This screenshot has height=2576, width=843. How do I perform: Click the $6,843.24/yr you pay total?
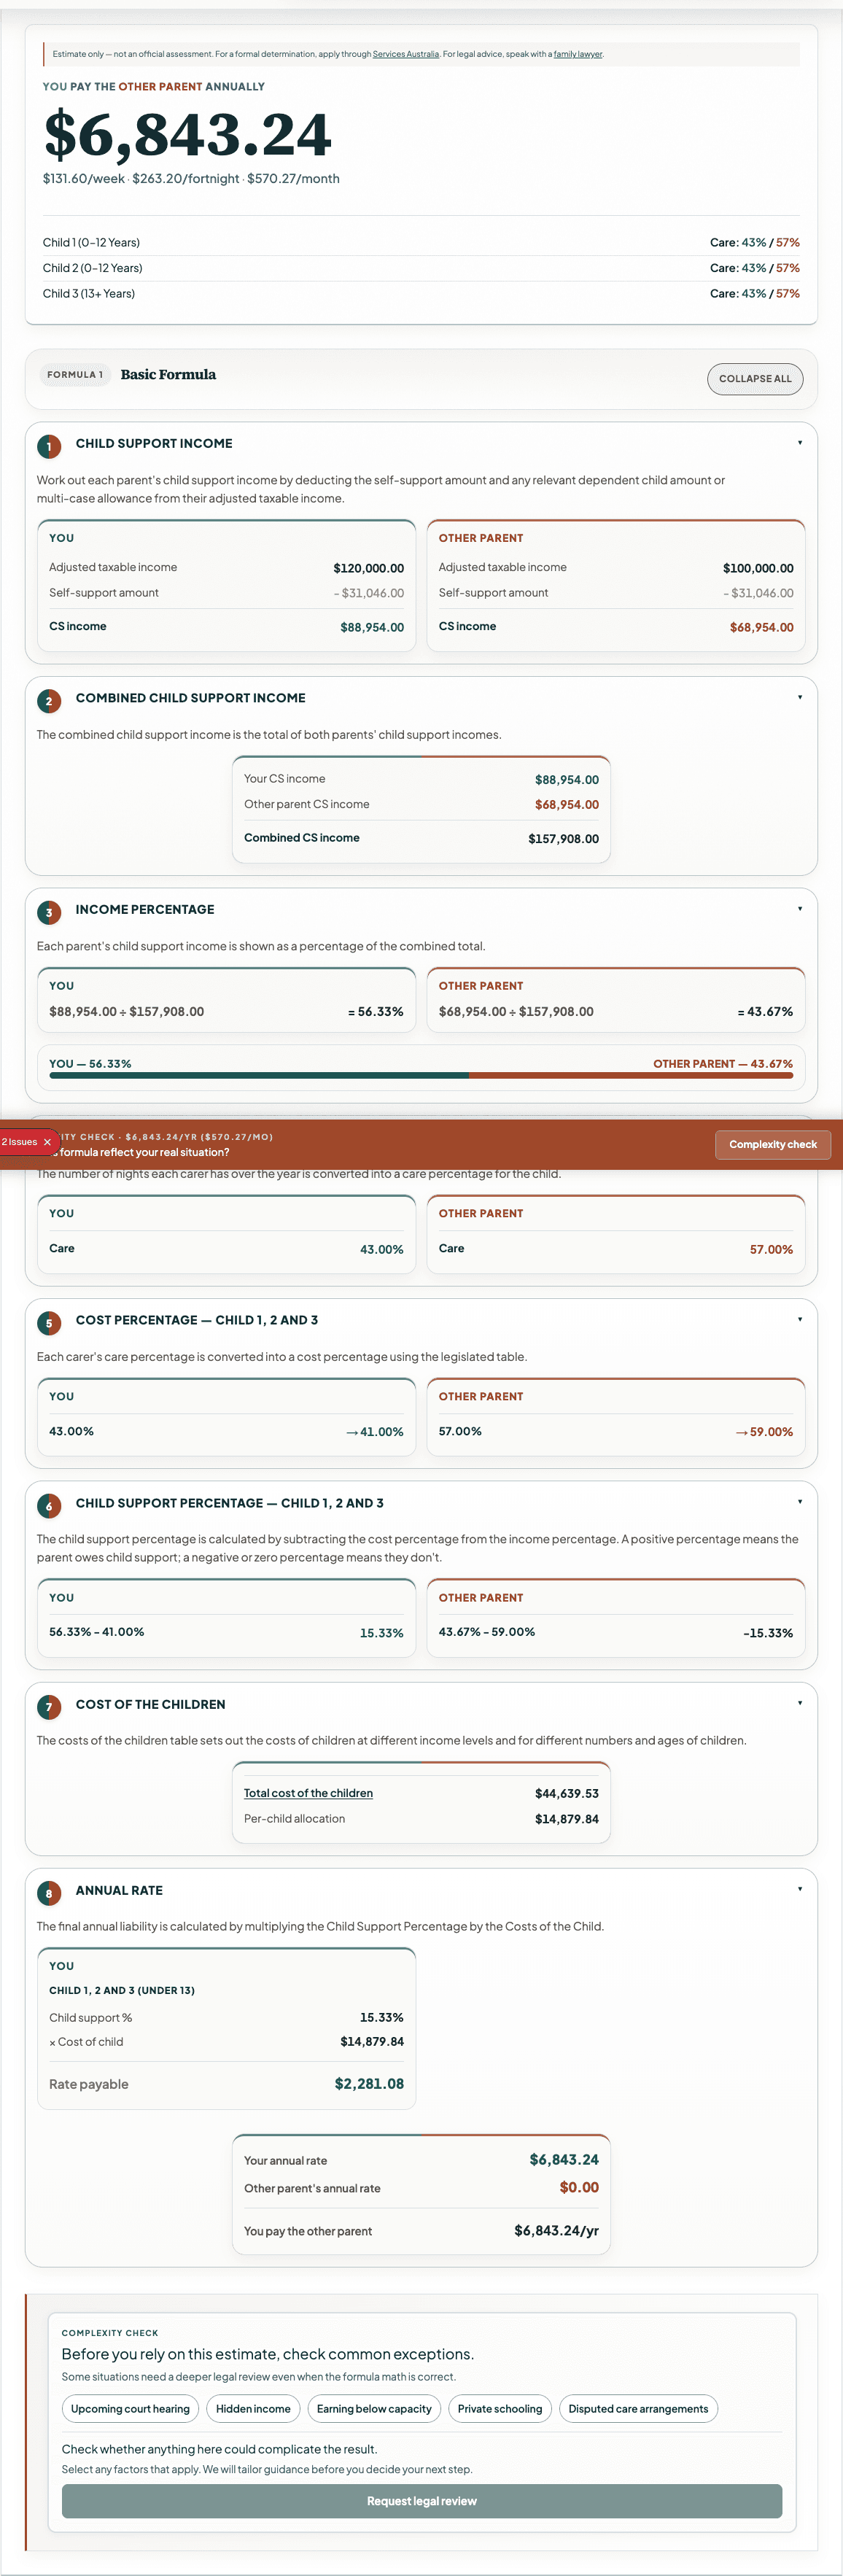tap(557, 2231)
